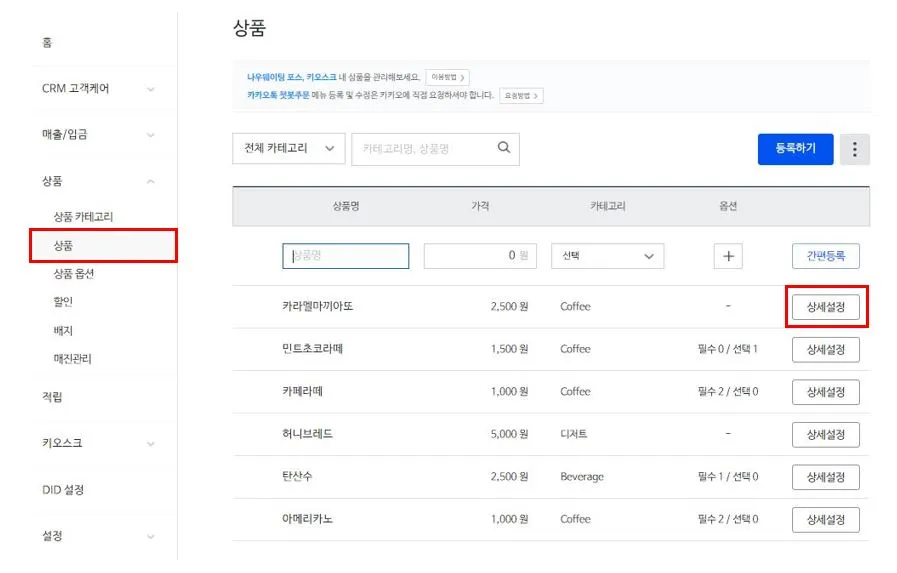Open 상세설정 for 카라멜마끼아또

825,307
